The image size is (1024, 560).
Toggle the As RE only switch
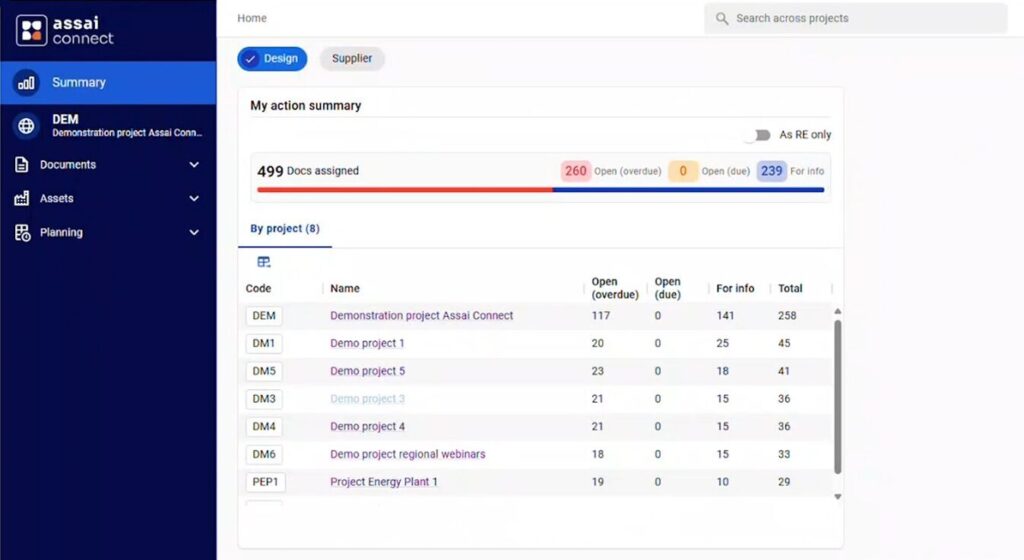point(762,135)
